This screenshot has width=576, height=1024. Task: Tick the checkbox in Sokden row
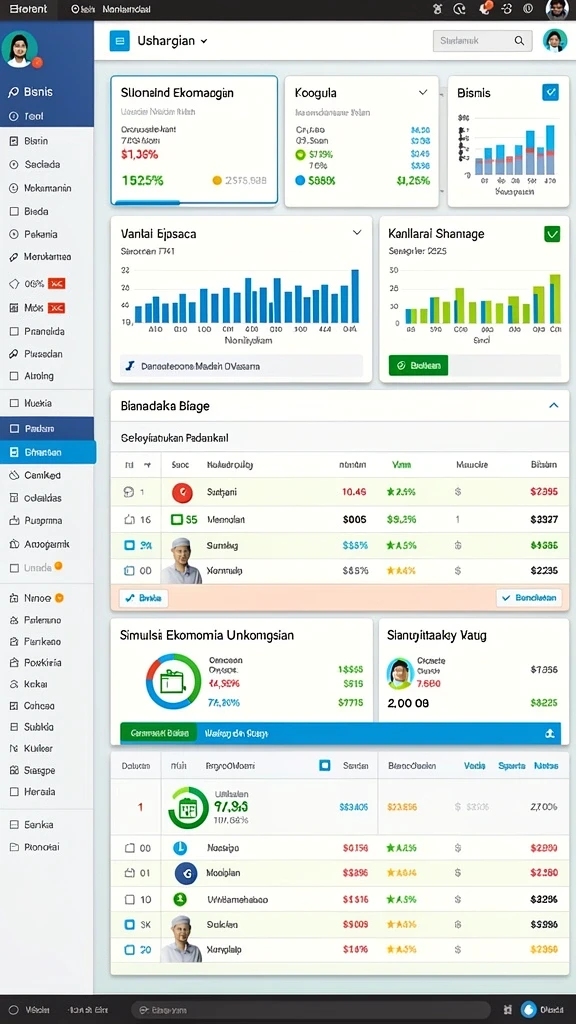pos(129,925)
